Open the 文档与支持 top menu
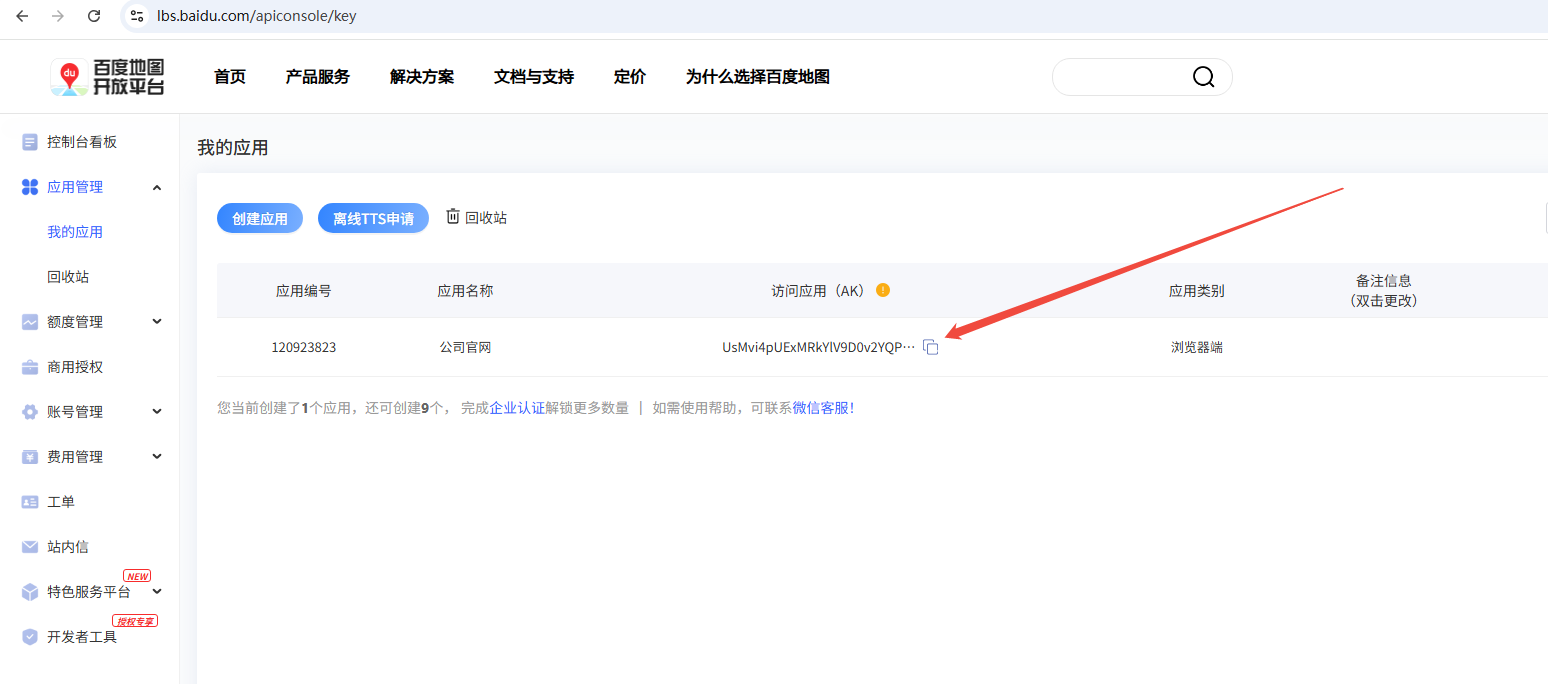 [x=534, y=77]
